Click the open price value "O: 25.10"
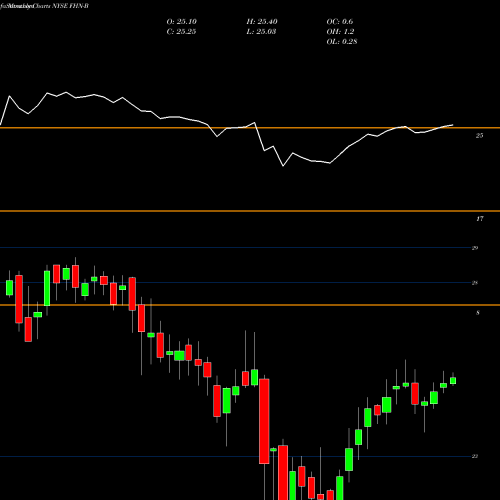 (x=182, y=22)
